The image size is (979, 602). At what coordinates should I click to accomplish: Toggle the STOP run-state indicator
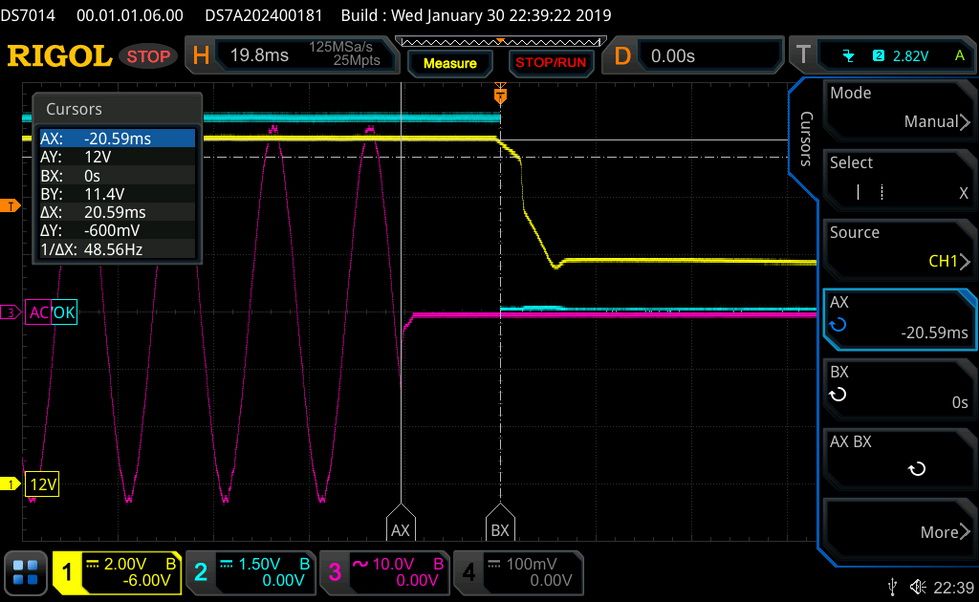(x=149, y=56)
